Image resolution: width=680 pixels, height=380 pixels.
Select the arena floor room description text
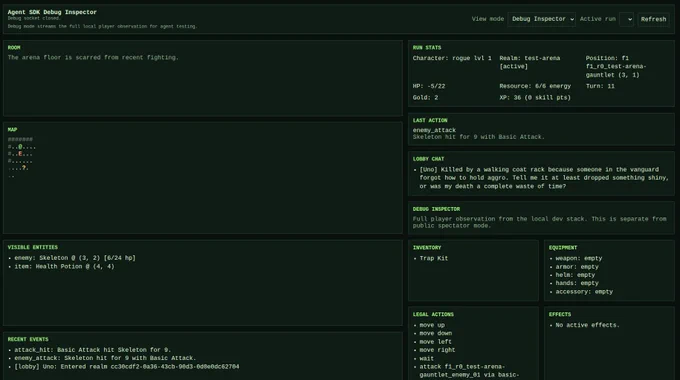point(93,57)
